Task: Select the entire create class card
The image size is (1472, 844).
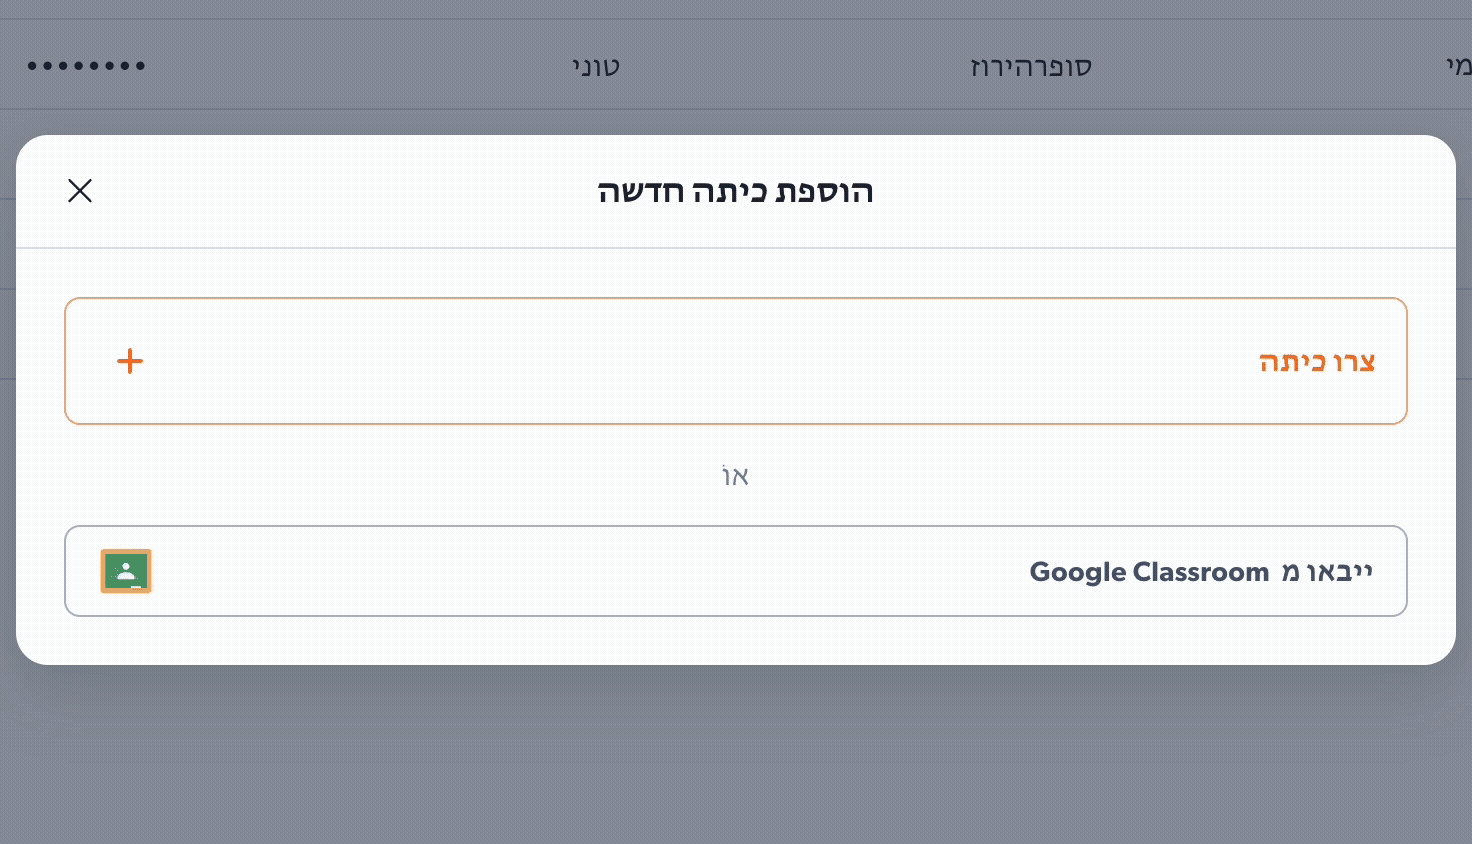Action: coord(736,361)
